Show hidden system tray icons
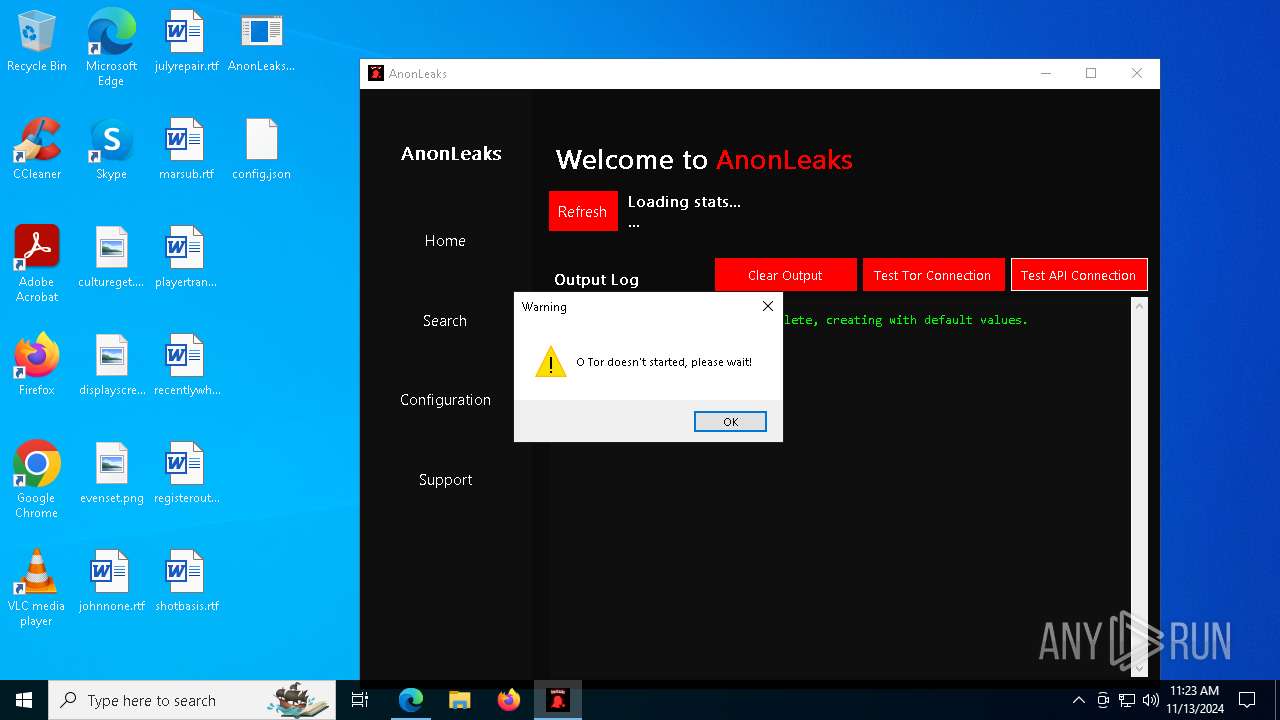This screenshot has height=720, width=1280. pyautogui.click(x=1078, y=700)
